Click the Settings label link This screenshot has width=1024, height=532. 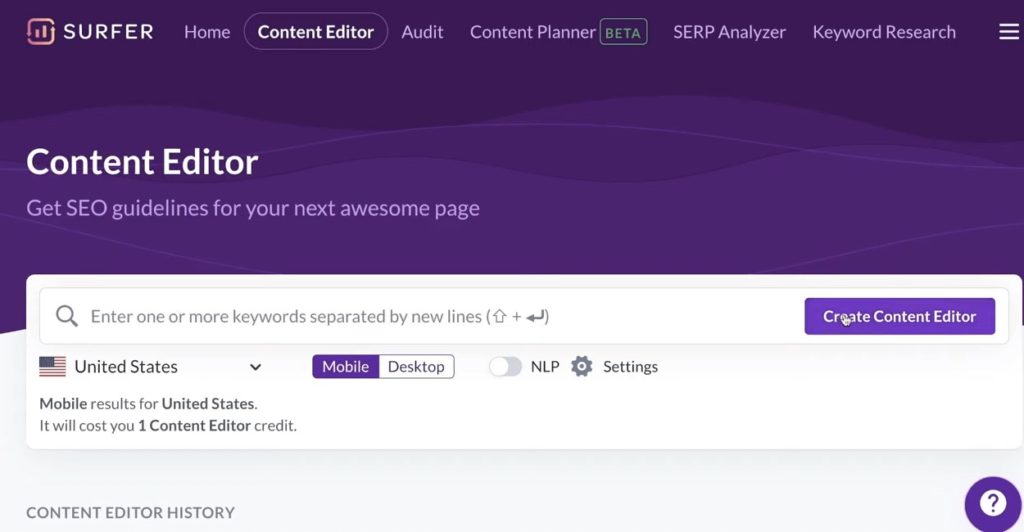(630, 366)
